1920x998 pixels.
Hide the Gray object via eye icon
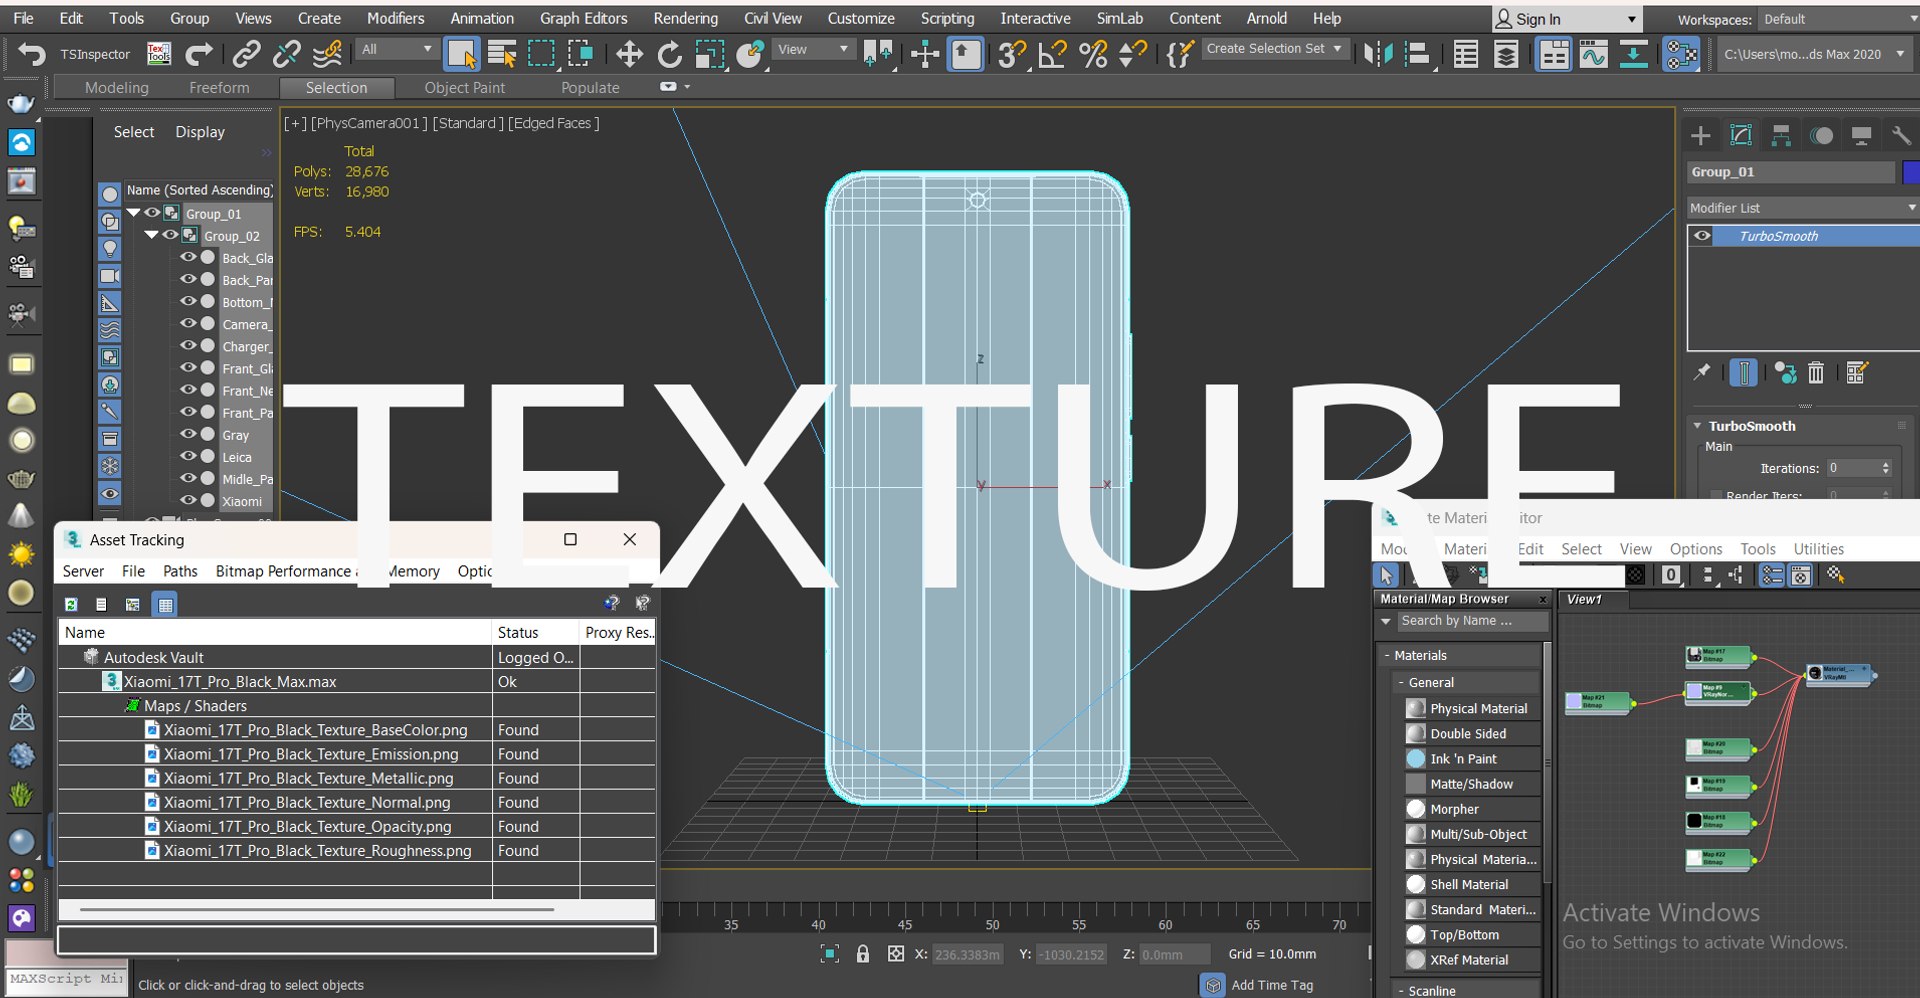click(188, 434)
